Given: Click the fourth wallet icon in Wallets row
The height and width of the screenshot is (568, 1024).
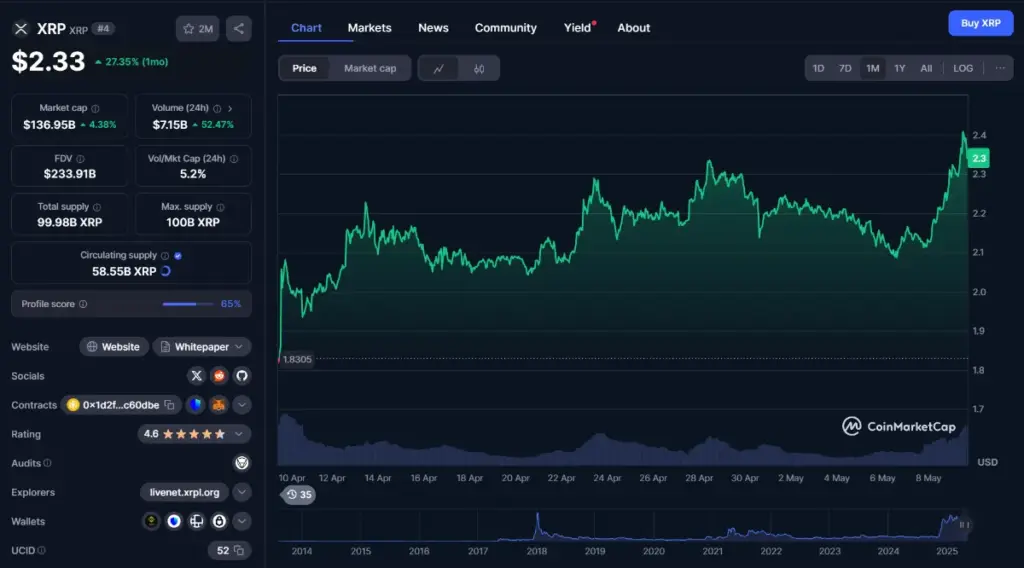Looking at the screenshot, I should pyautogui.click(x=219, y=521).
